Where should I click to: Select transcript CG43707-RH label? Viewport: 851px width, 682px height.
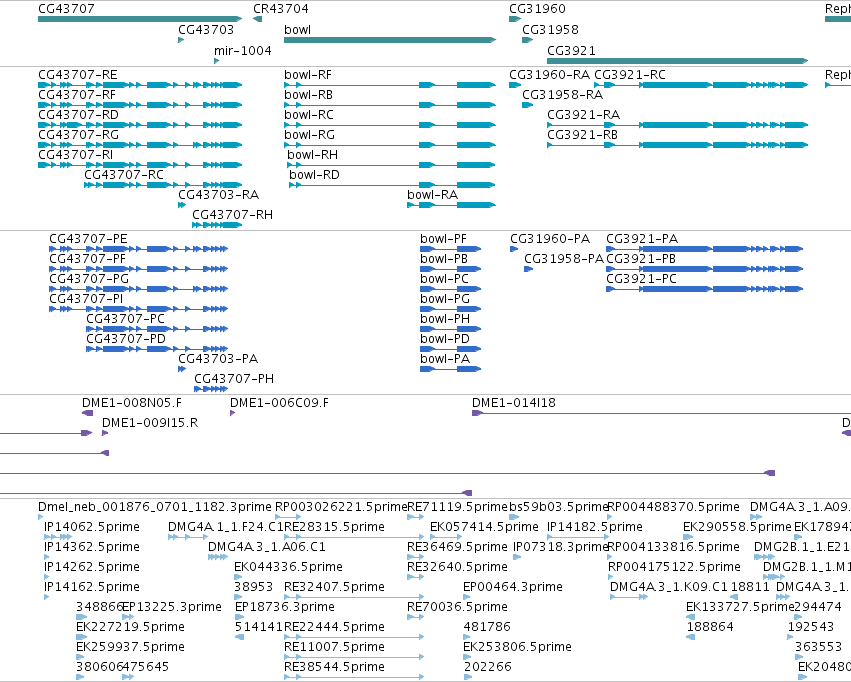(232, 215)
